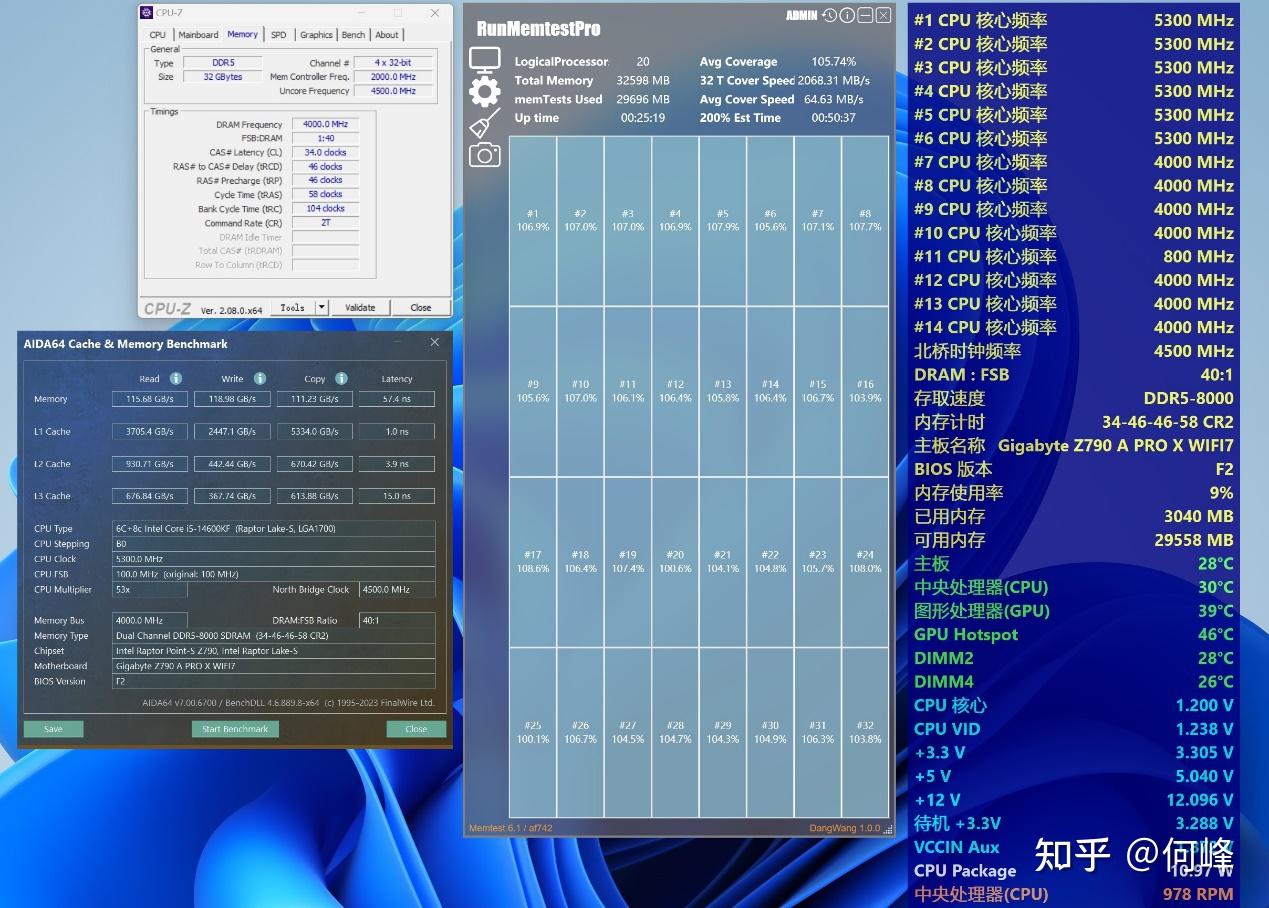Select memtest cell #16 showing 103.9%

[x=865, y=391]
